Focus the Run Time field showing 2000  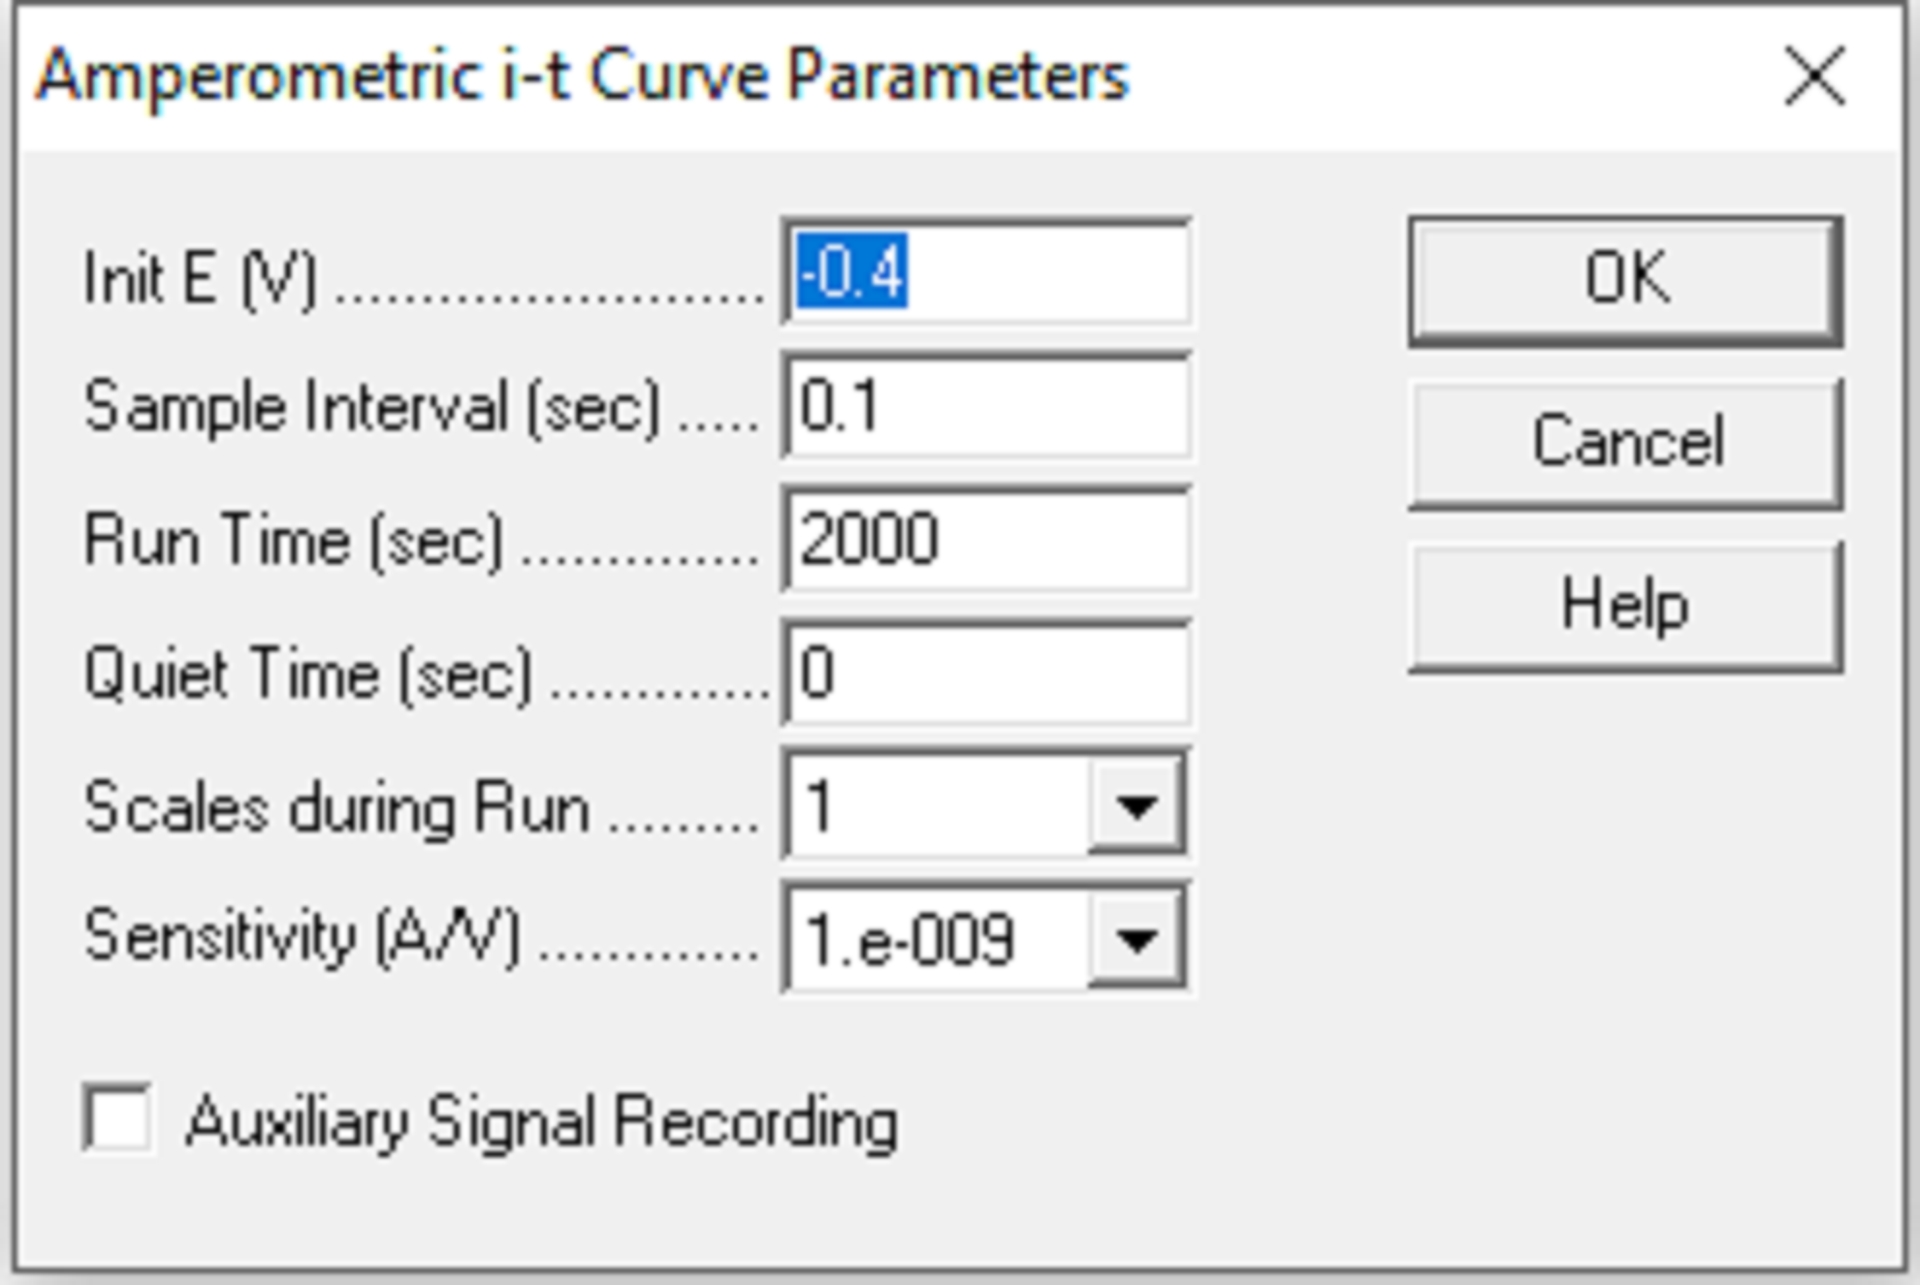tap(986, 540)
